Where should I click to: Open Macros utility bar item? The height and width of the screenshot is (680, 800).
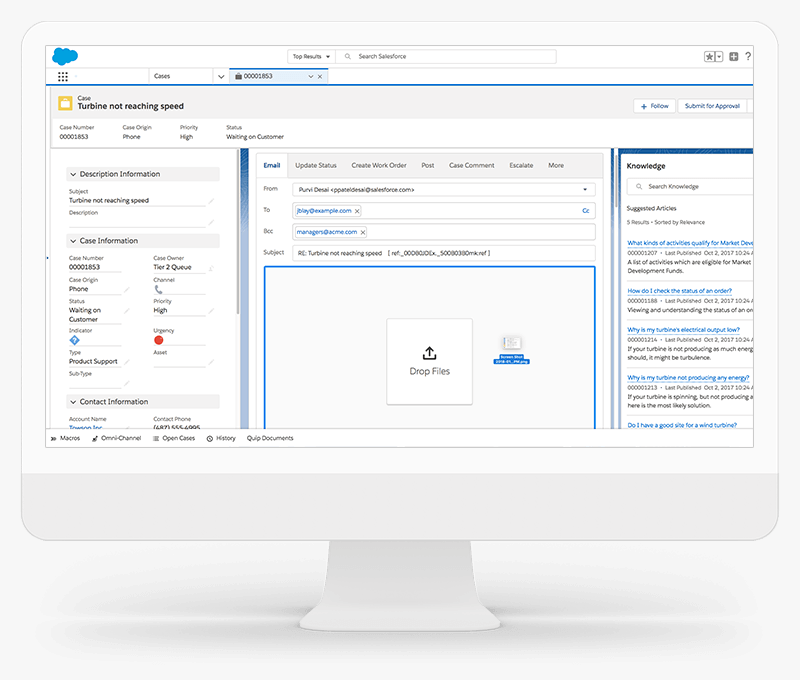(x=65, y=438)
